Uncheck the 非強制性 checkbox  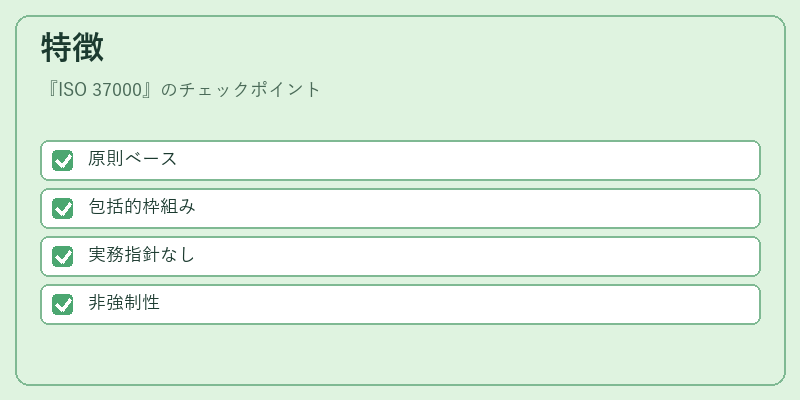coord(63,304)
